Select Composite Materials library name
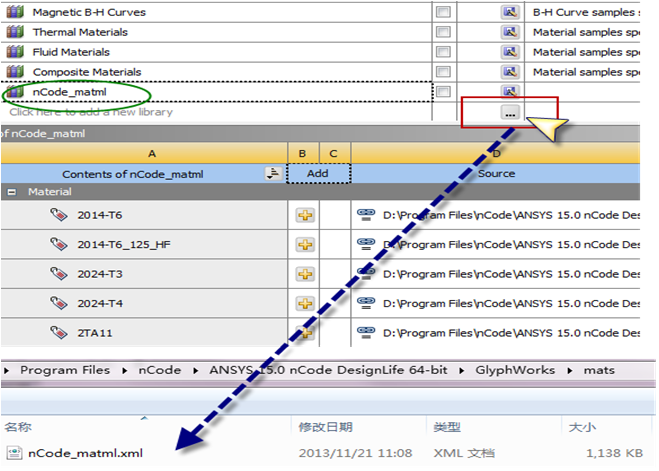659x471 pixels. point(87,72)
